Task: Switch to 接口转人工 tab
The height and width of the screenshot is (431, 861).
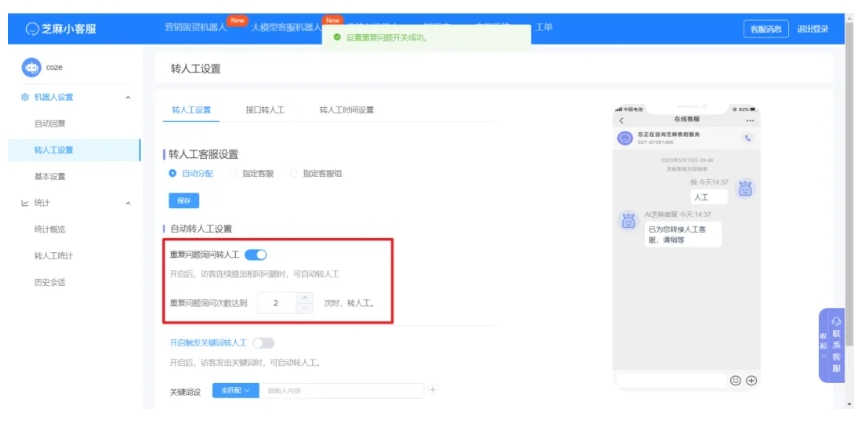Action: [265, 110]
